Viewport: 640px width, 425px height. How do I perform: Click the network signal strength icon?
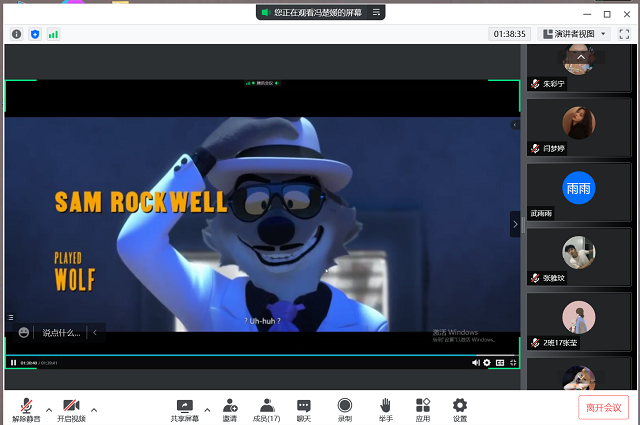tap(53, 34)
